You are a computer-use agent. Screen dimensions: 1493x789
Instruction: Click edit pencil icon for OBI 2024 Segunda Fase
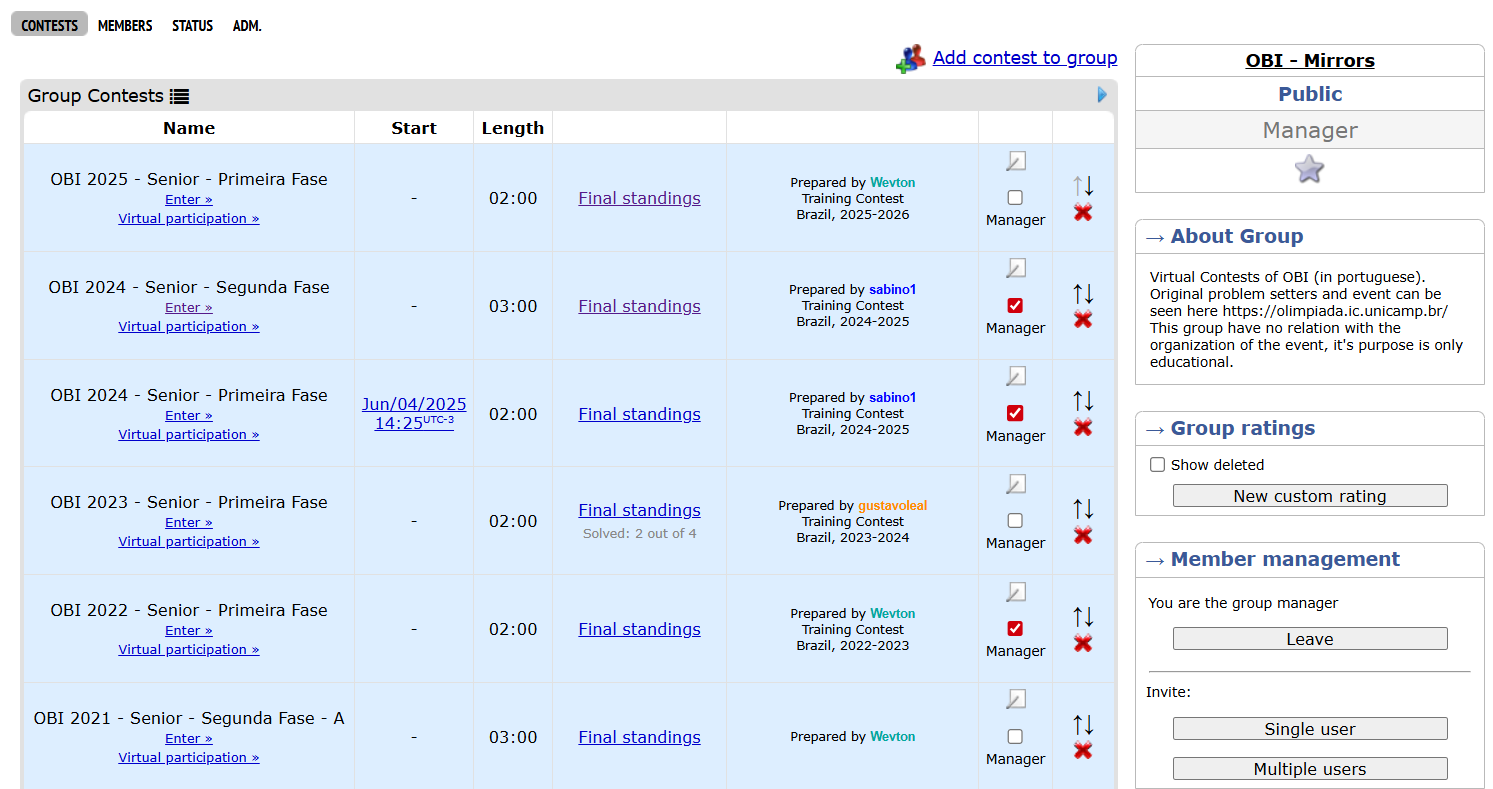pyautogui.click(x=1016, y=268)
